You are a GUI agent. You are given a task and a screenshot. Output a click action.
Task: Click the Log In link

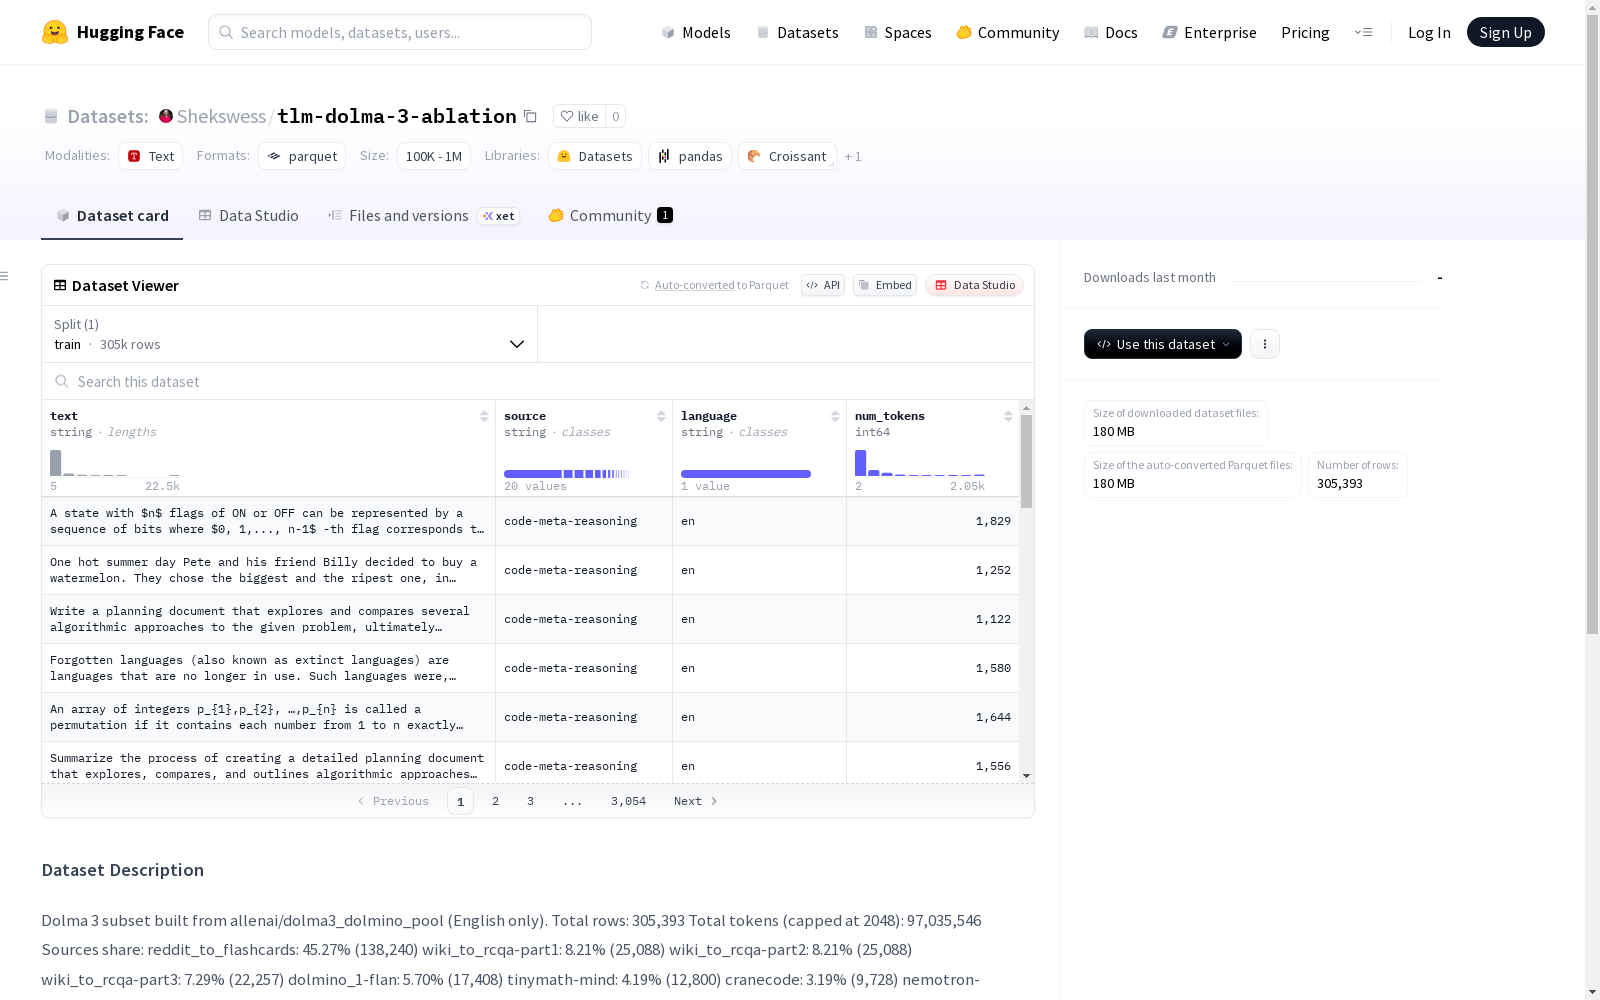coord(1429,32)
